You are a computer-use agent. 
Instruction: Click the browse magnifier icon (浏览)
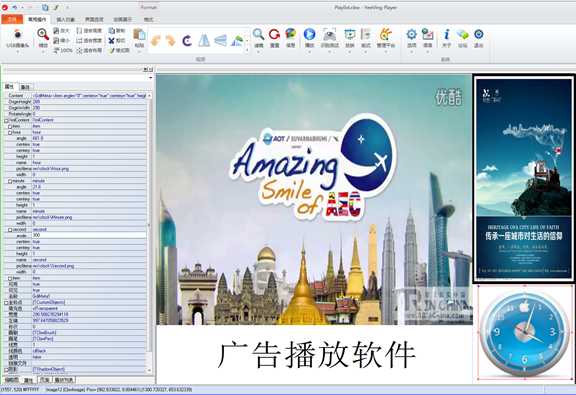pyautogui.click(x=259, y=34)
